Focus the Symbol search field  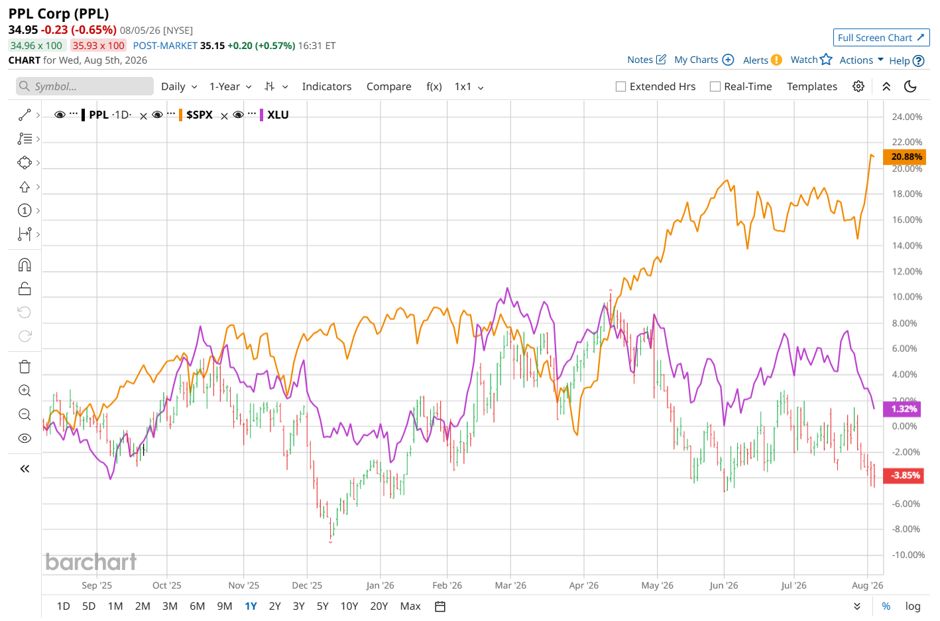85,86
